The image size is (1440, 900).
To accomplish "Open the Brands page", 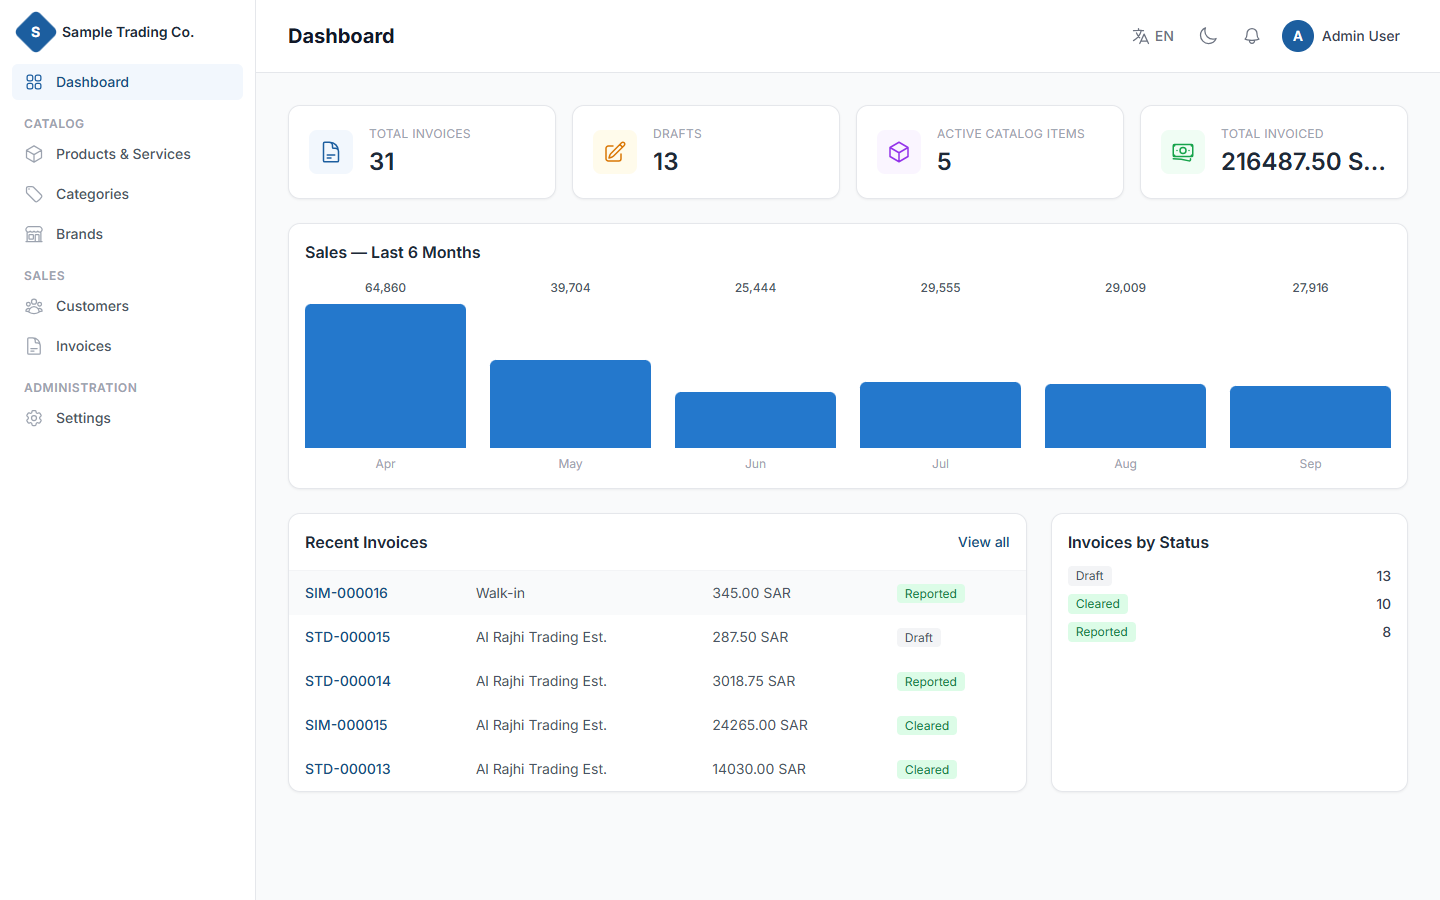I will point(127,234).
